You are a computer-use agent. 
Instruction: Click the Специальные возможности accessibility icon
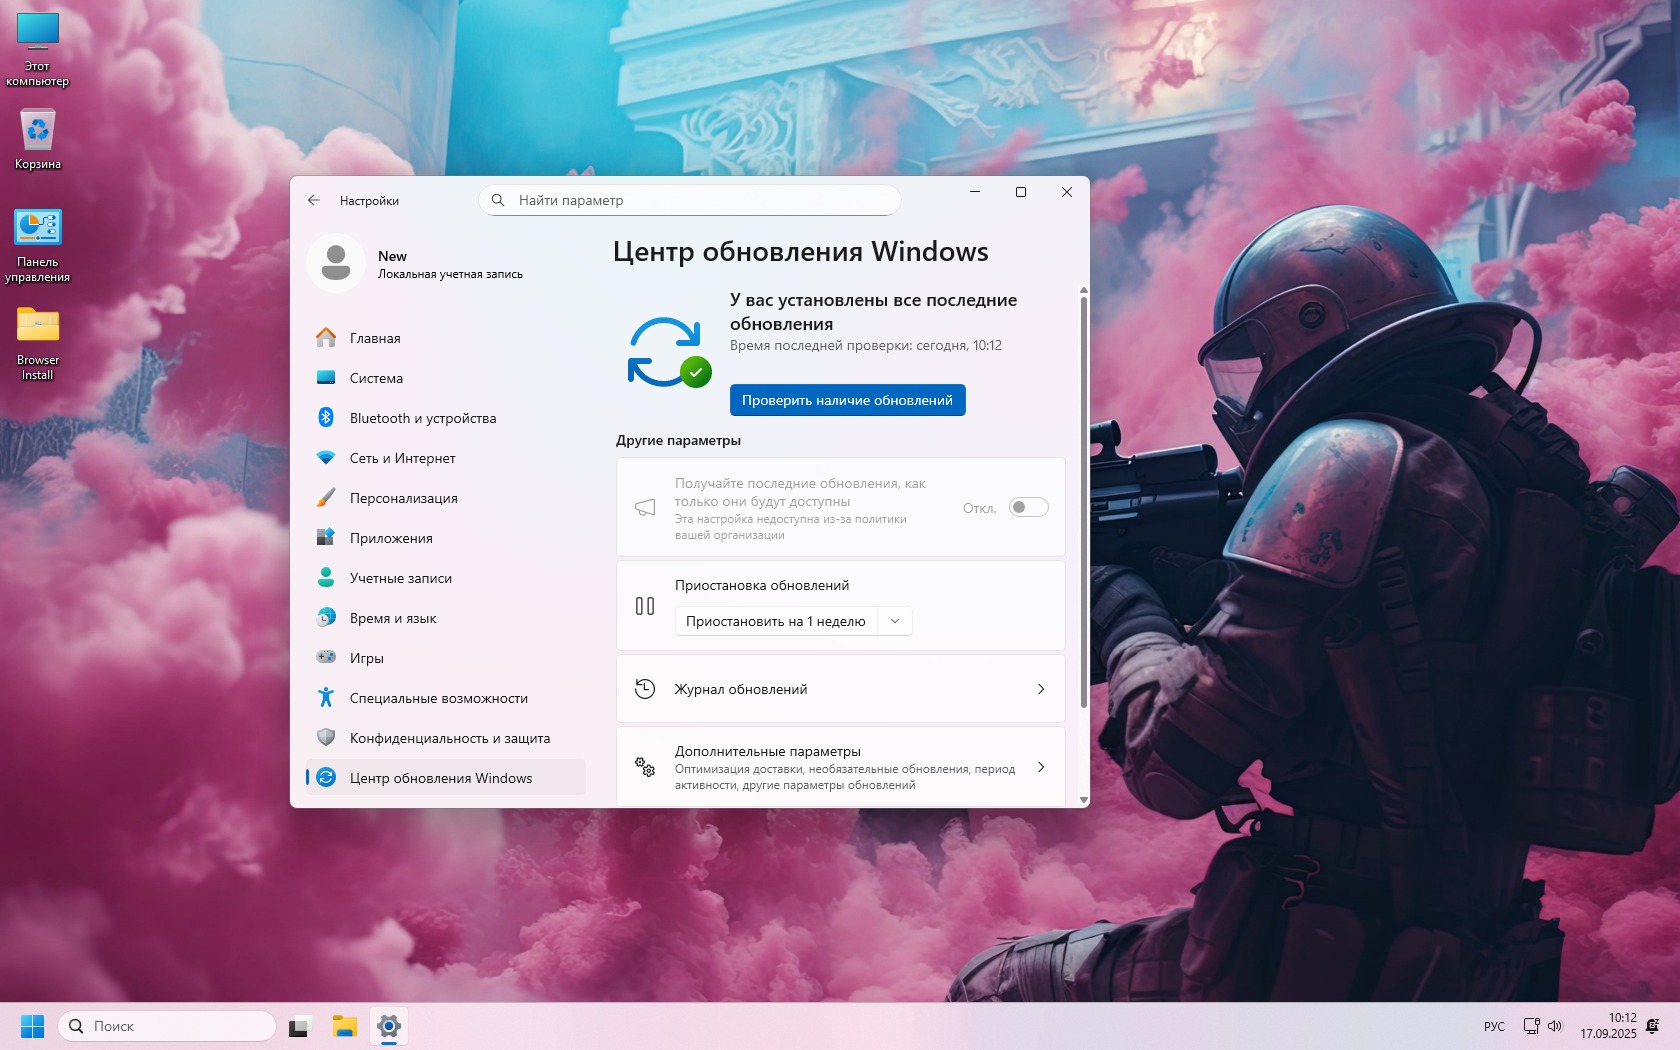(326, 698)
